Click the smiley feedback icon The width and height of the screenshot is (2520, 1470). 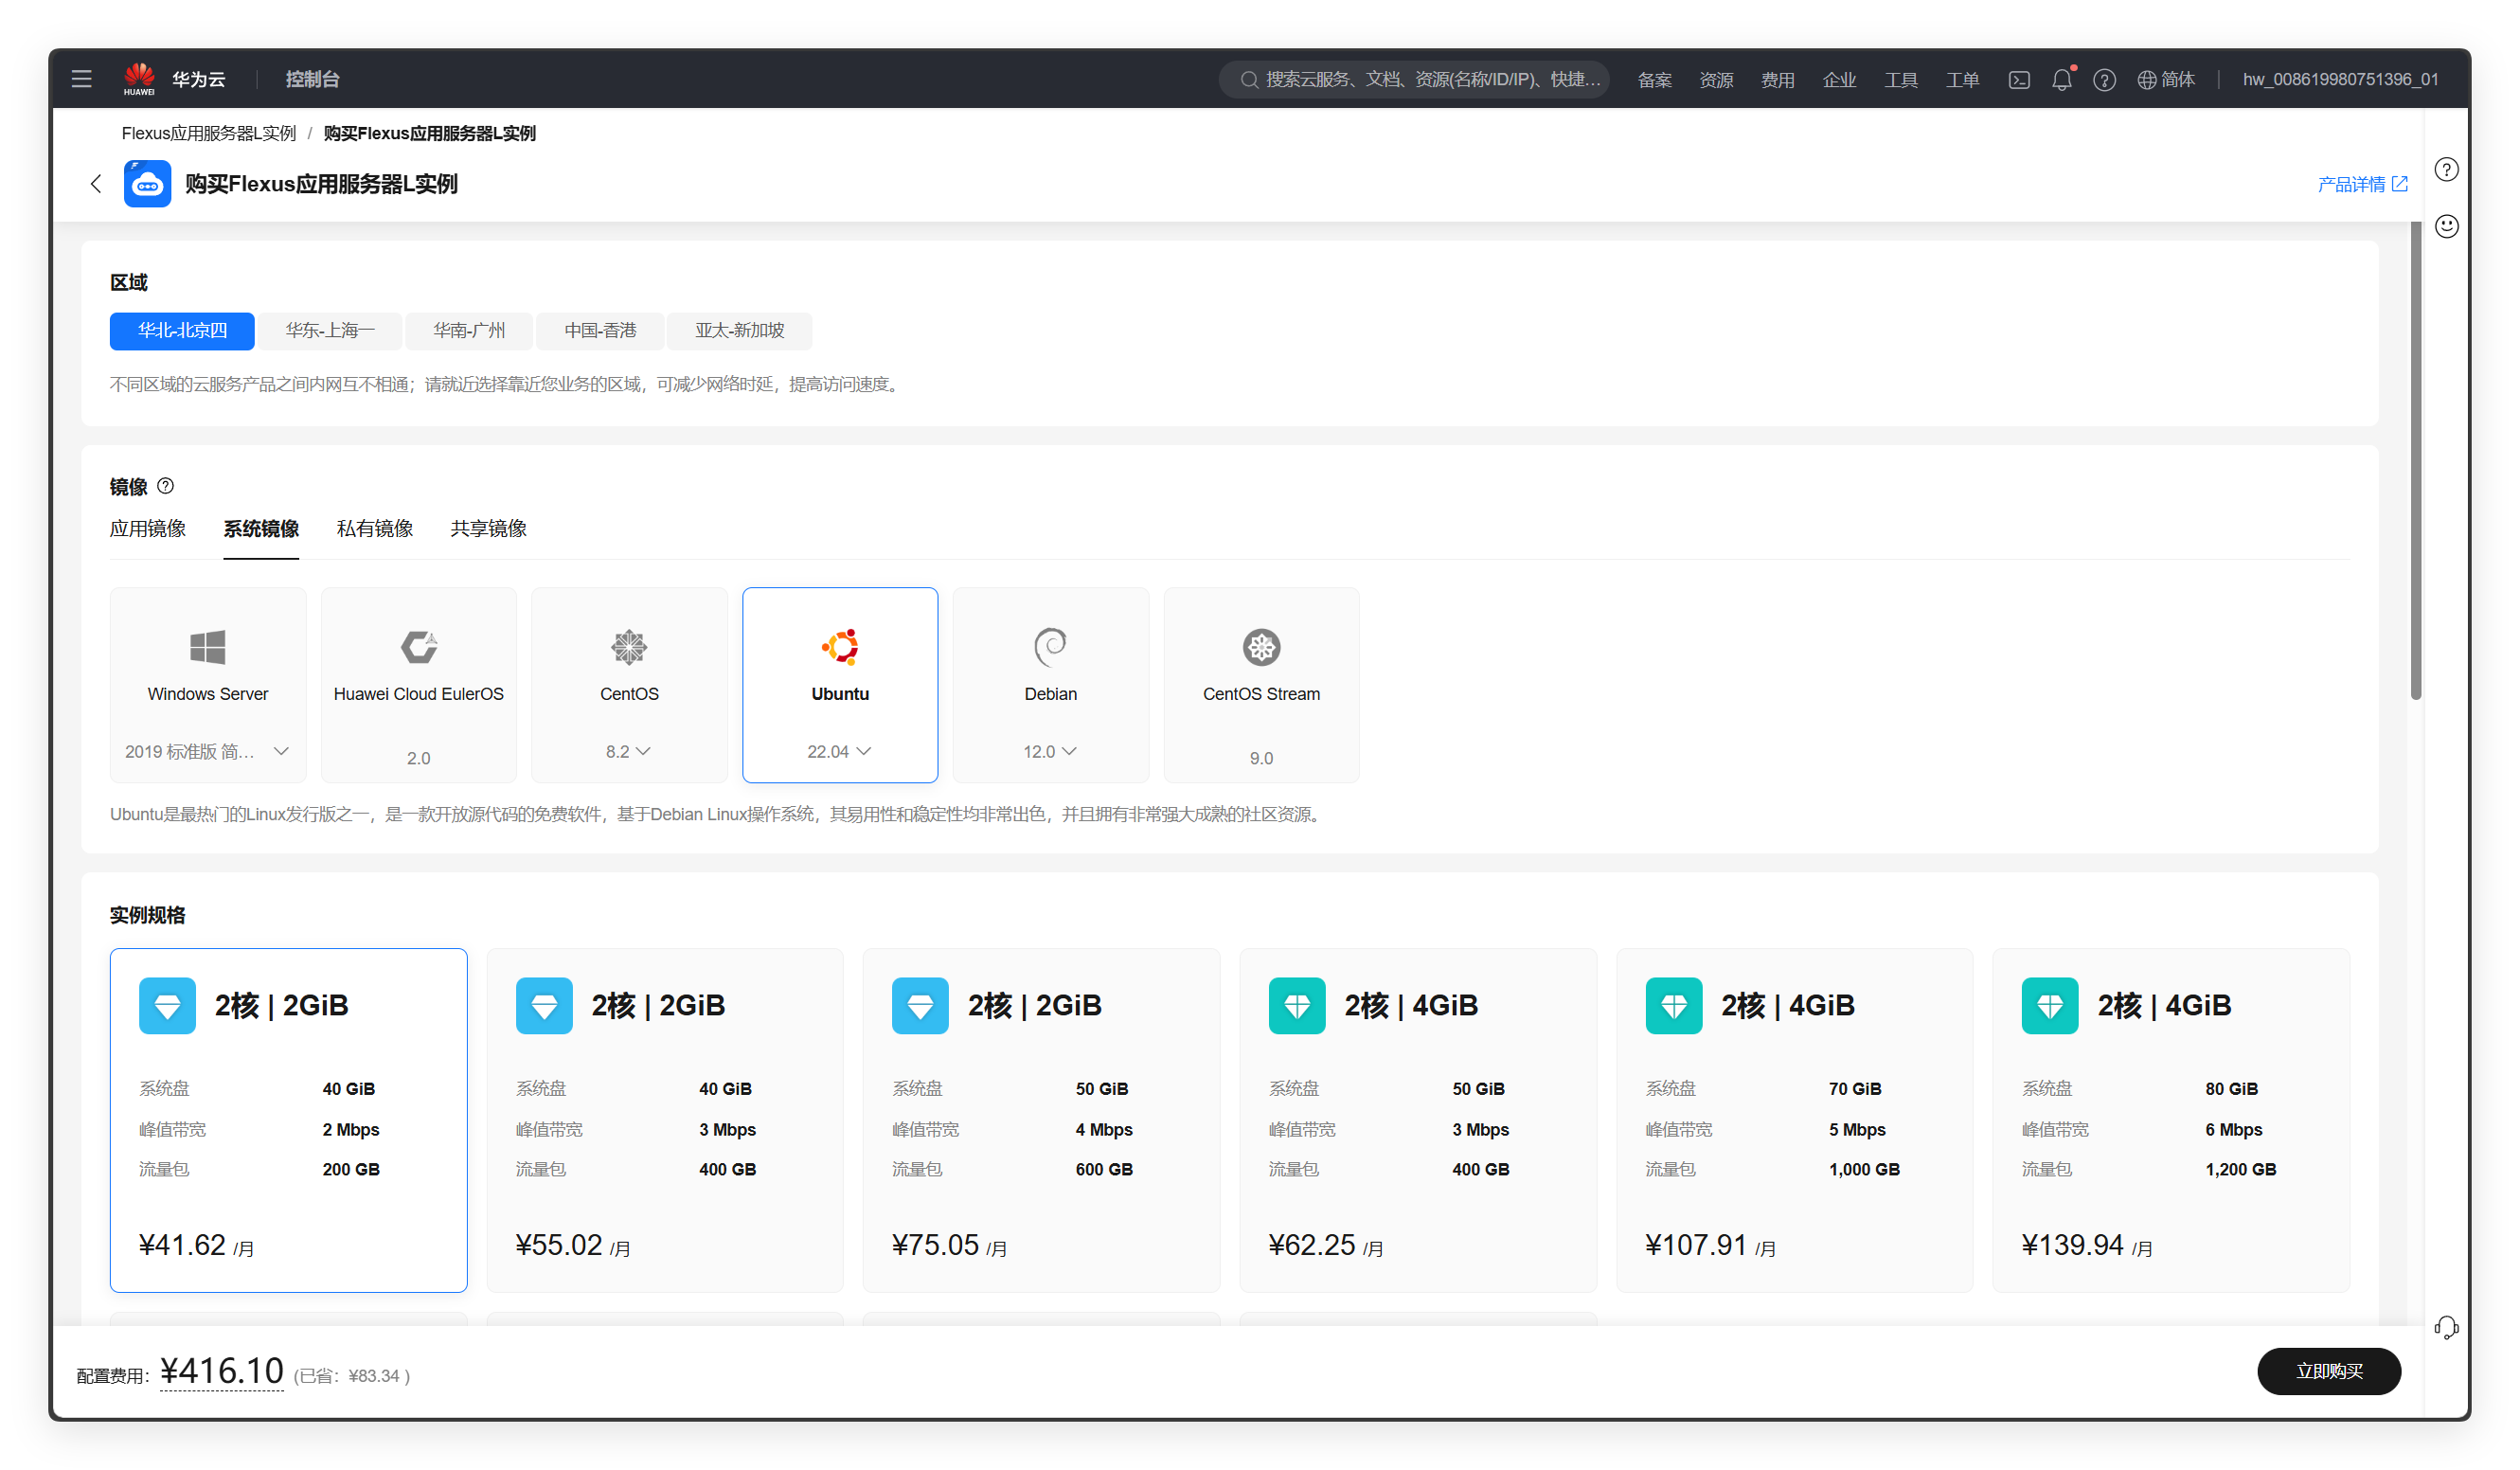[x=2446, y=226]
